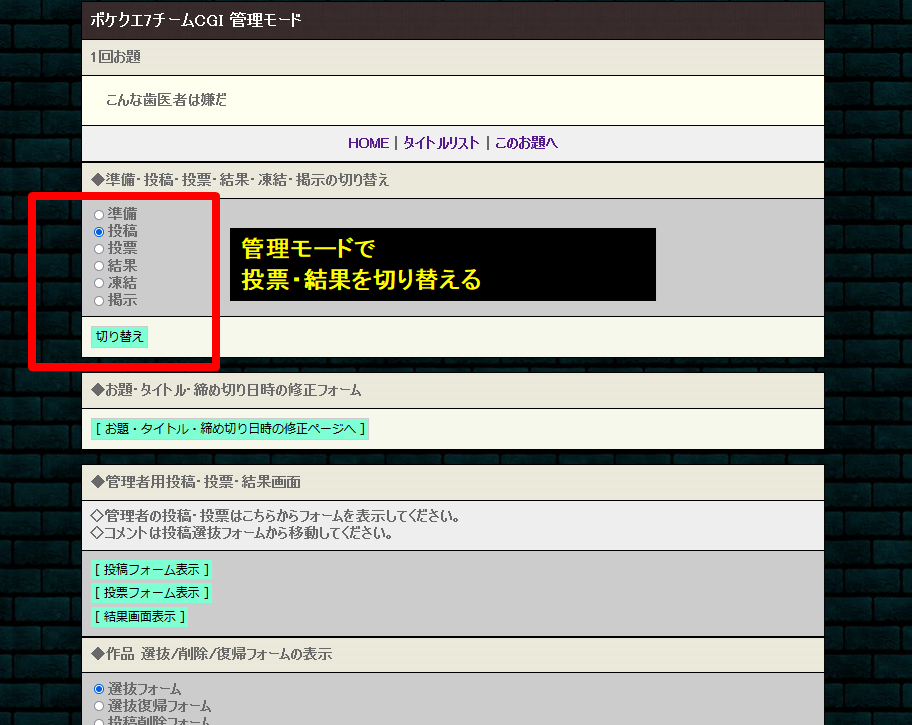The height and width of the screenshot is (725, 912).
Task: Choose the 投票 radio button
Action: 99,248
